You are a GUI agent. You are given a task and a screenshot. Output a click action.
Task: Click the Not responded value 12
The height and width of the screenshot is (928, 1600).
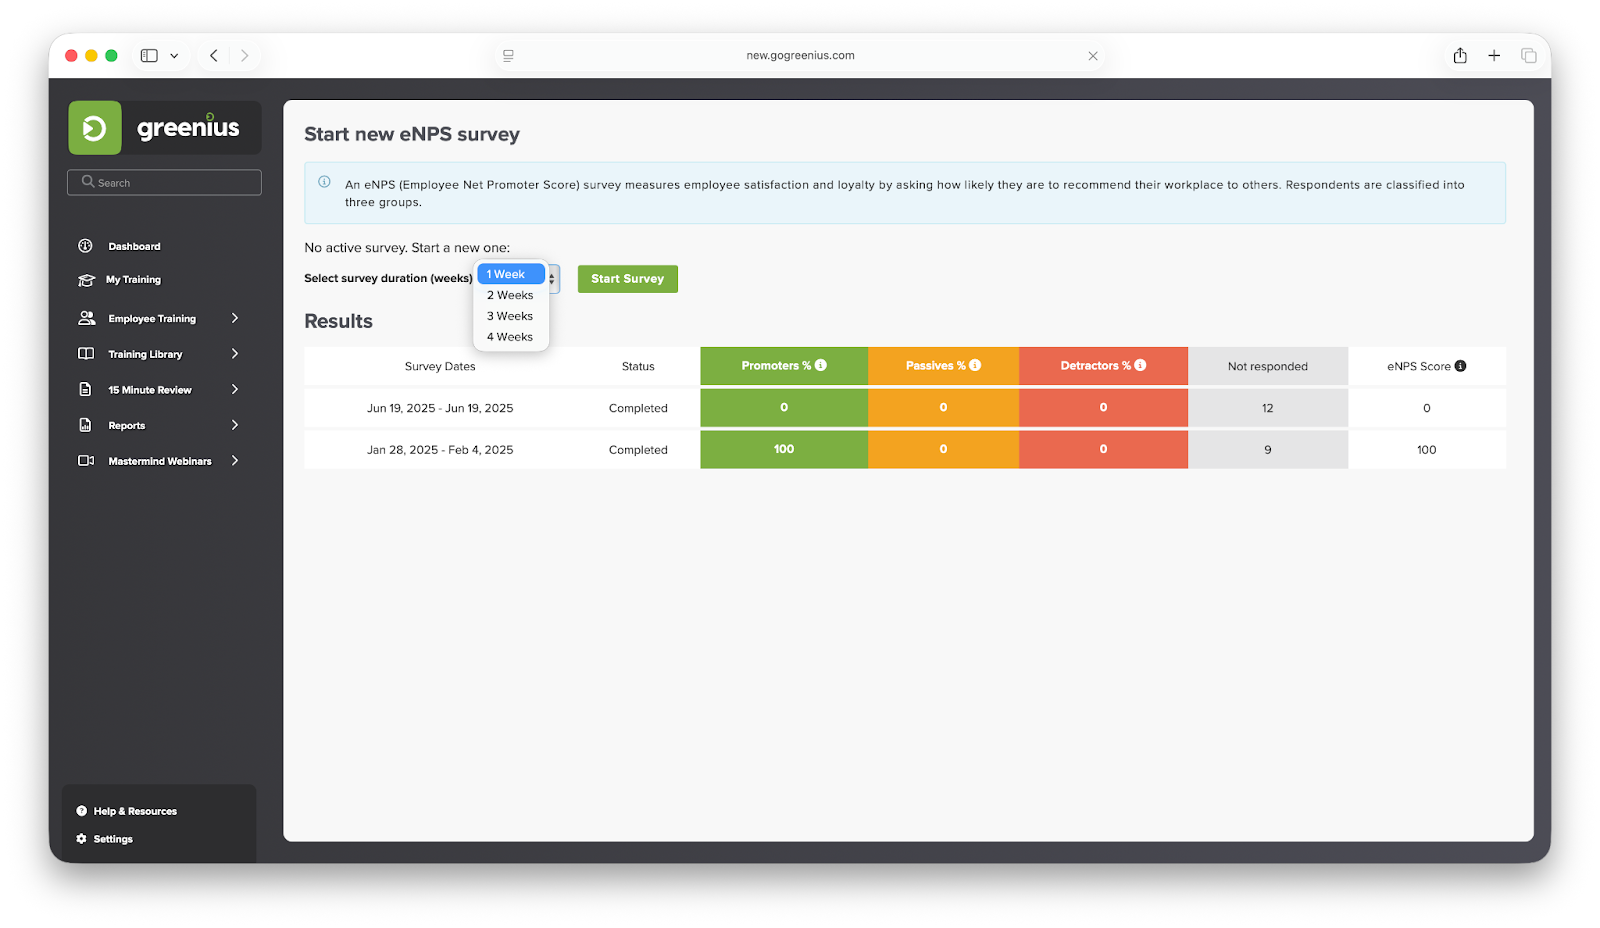pyautogui.click(x=1268, y=408)
